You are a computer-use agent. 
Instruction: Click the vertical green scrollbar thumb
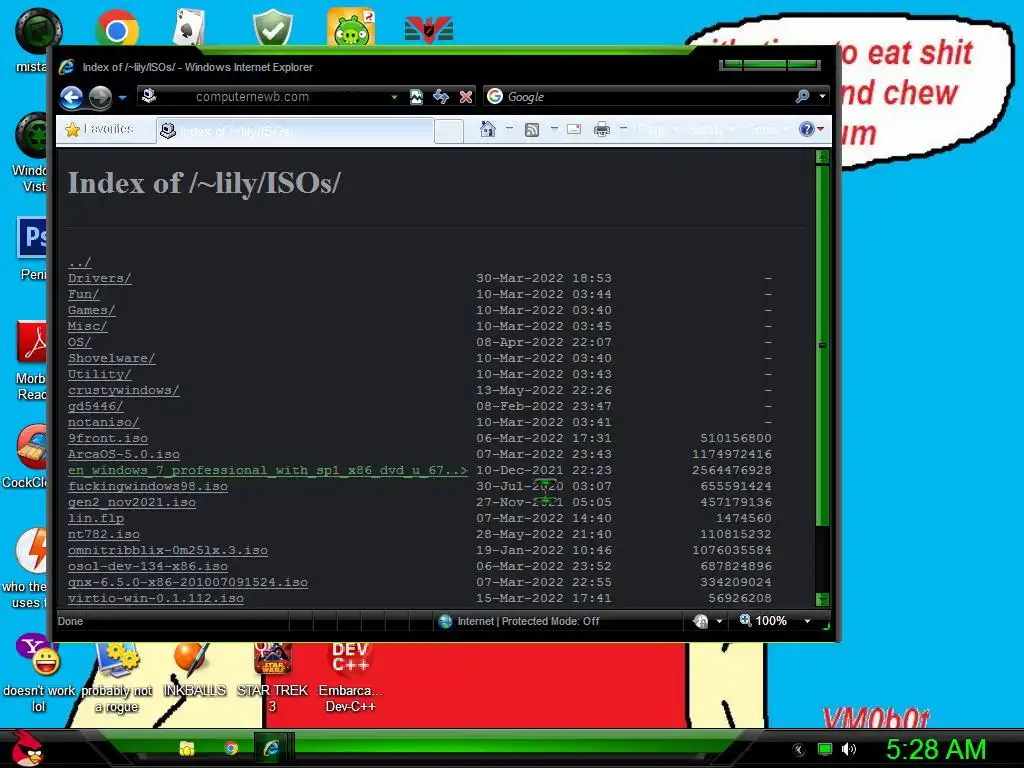coord(822,345)
